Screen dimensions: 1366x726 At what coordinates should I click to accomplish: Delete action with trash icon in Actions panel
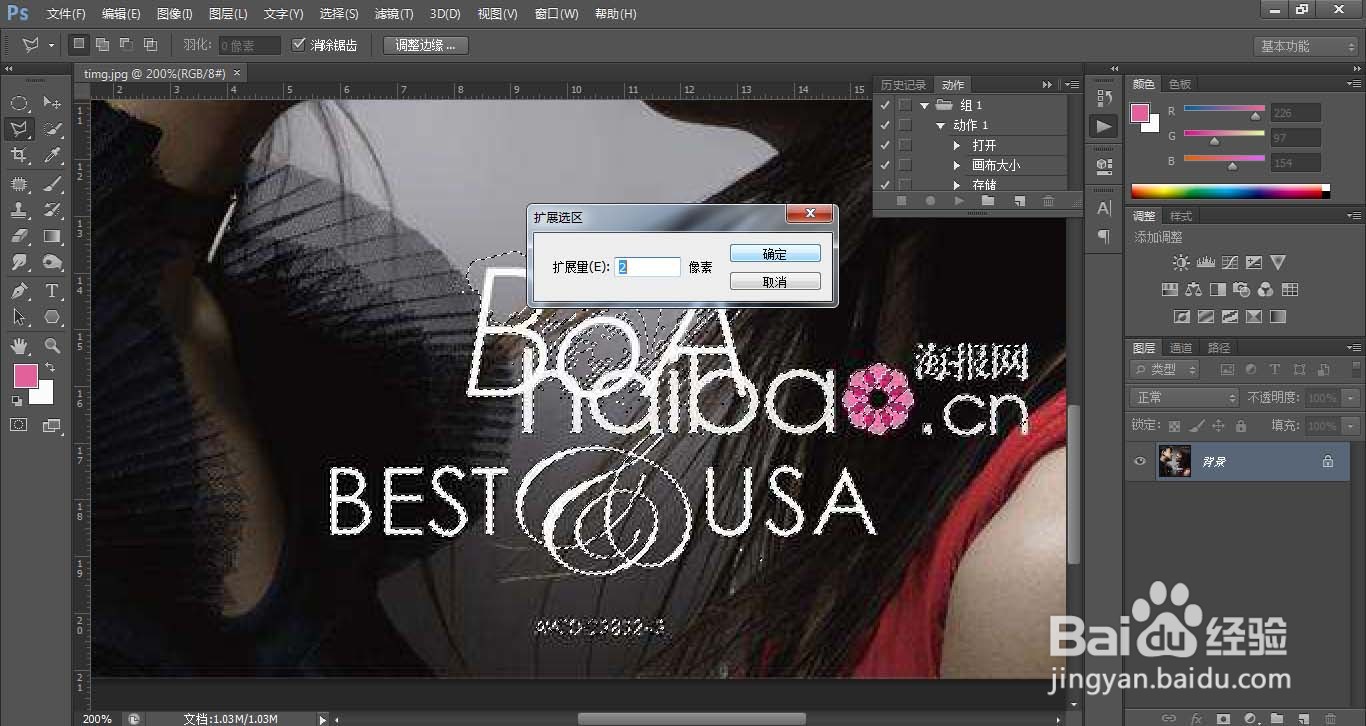(1048, 201)
